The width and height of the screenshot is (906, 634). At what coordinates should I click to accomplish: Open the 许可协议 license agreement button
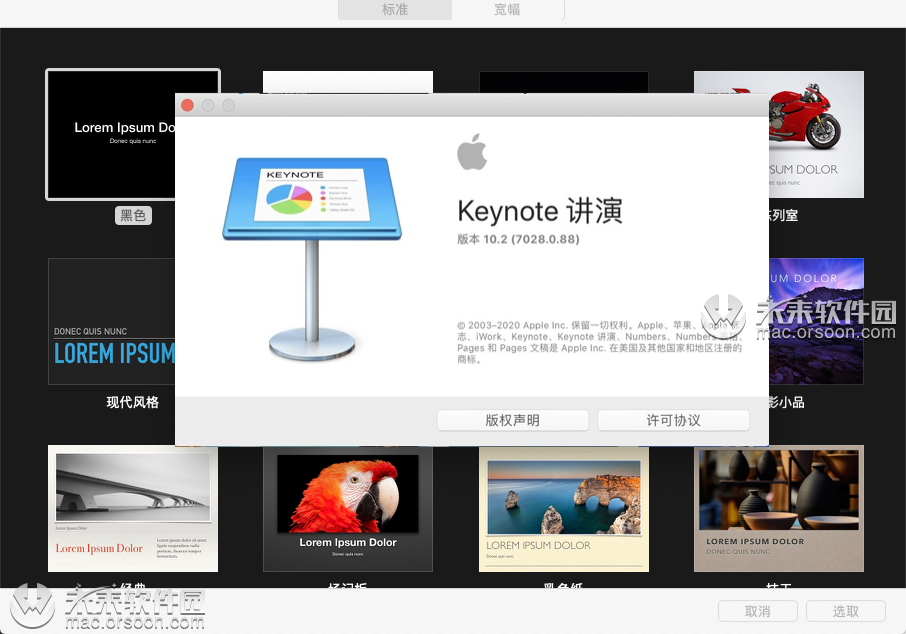click(x=673, y=420)
